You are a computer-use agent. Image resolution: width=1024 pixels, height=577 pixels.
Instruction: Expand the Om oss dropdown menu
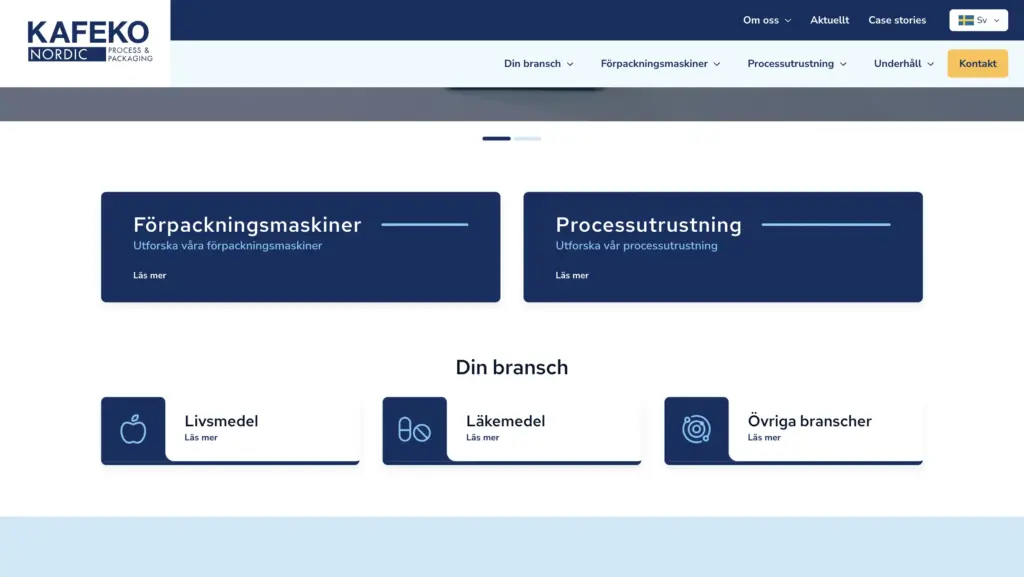click(x=767, y=20)
